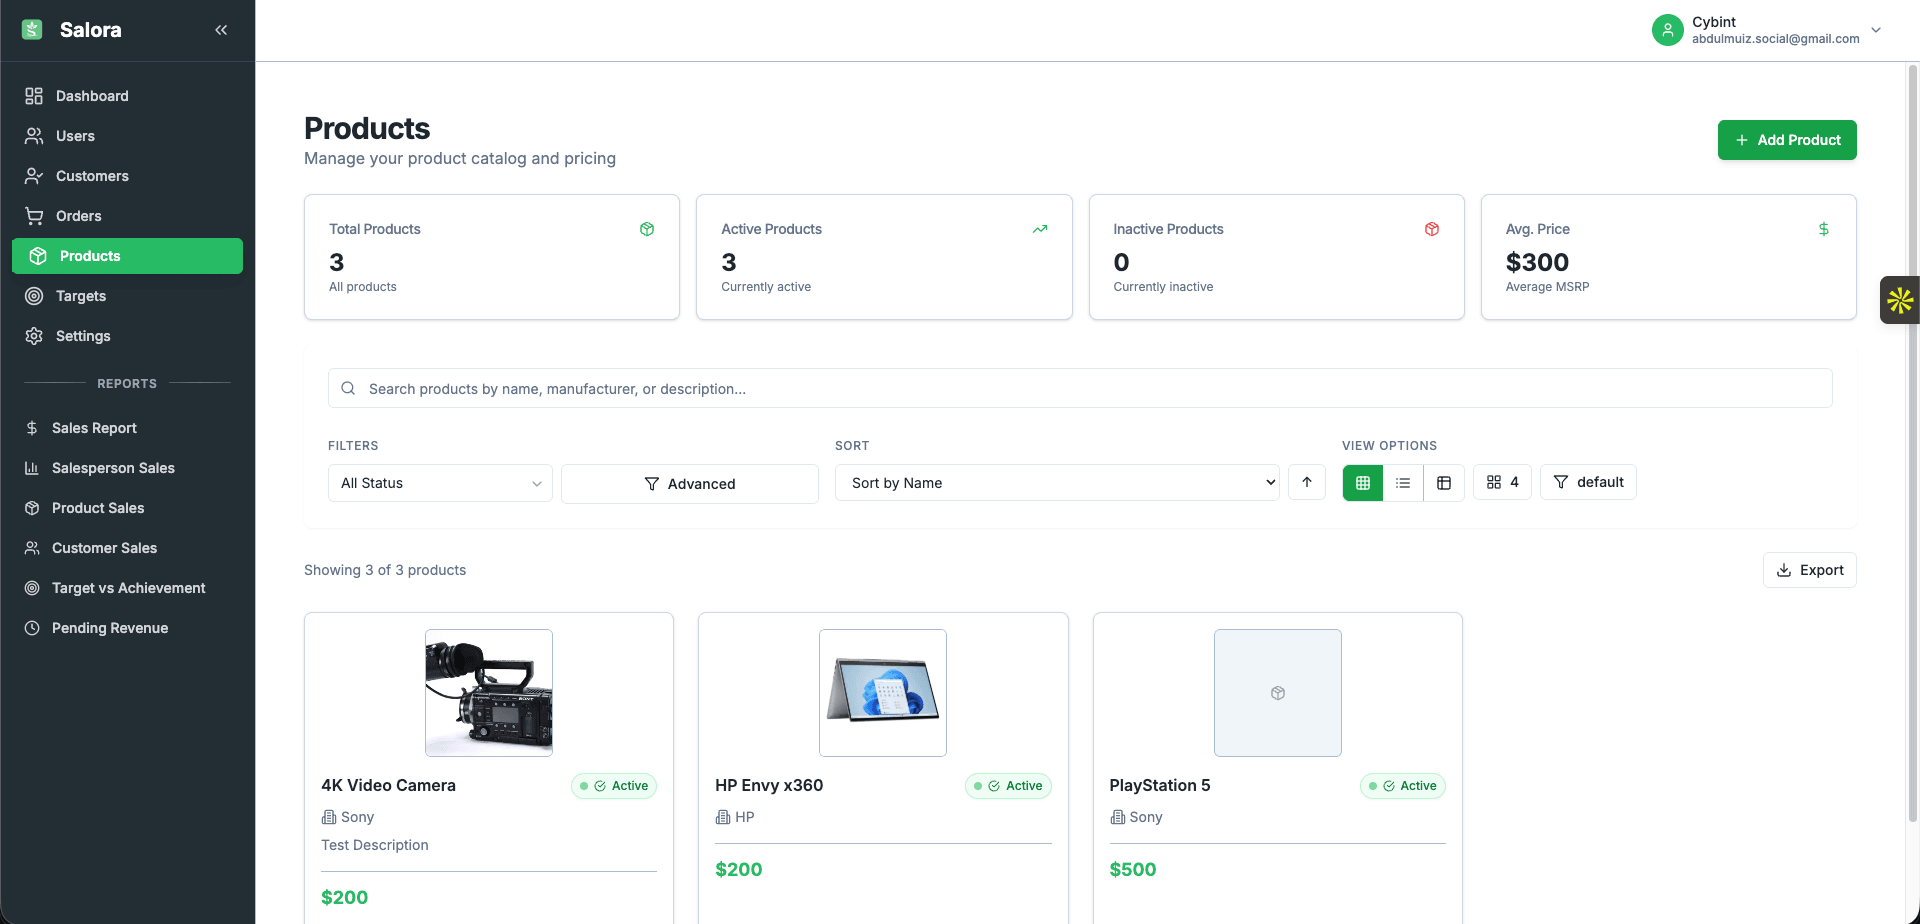Click the Users icon in the sidebar
This screenshot has width=1920, height=924.
pyautogui.click(x=33, y=136)
